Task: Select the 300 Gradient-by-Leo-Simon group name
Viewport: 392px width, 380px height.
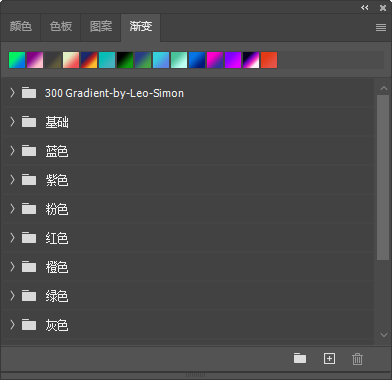Action: point(114,93)
